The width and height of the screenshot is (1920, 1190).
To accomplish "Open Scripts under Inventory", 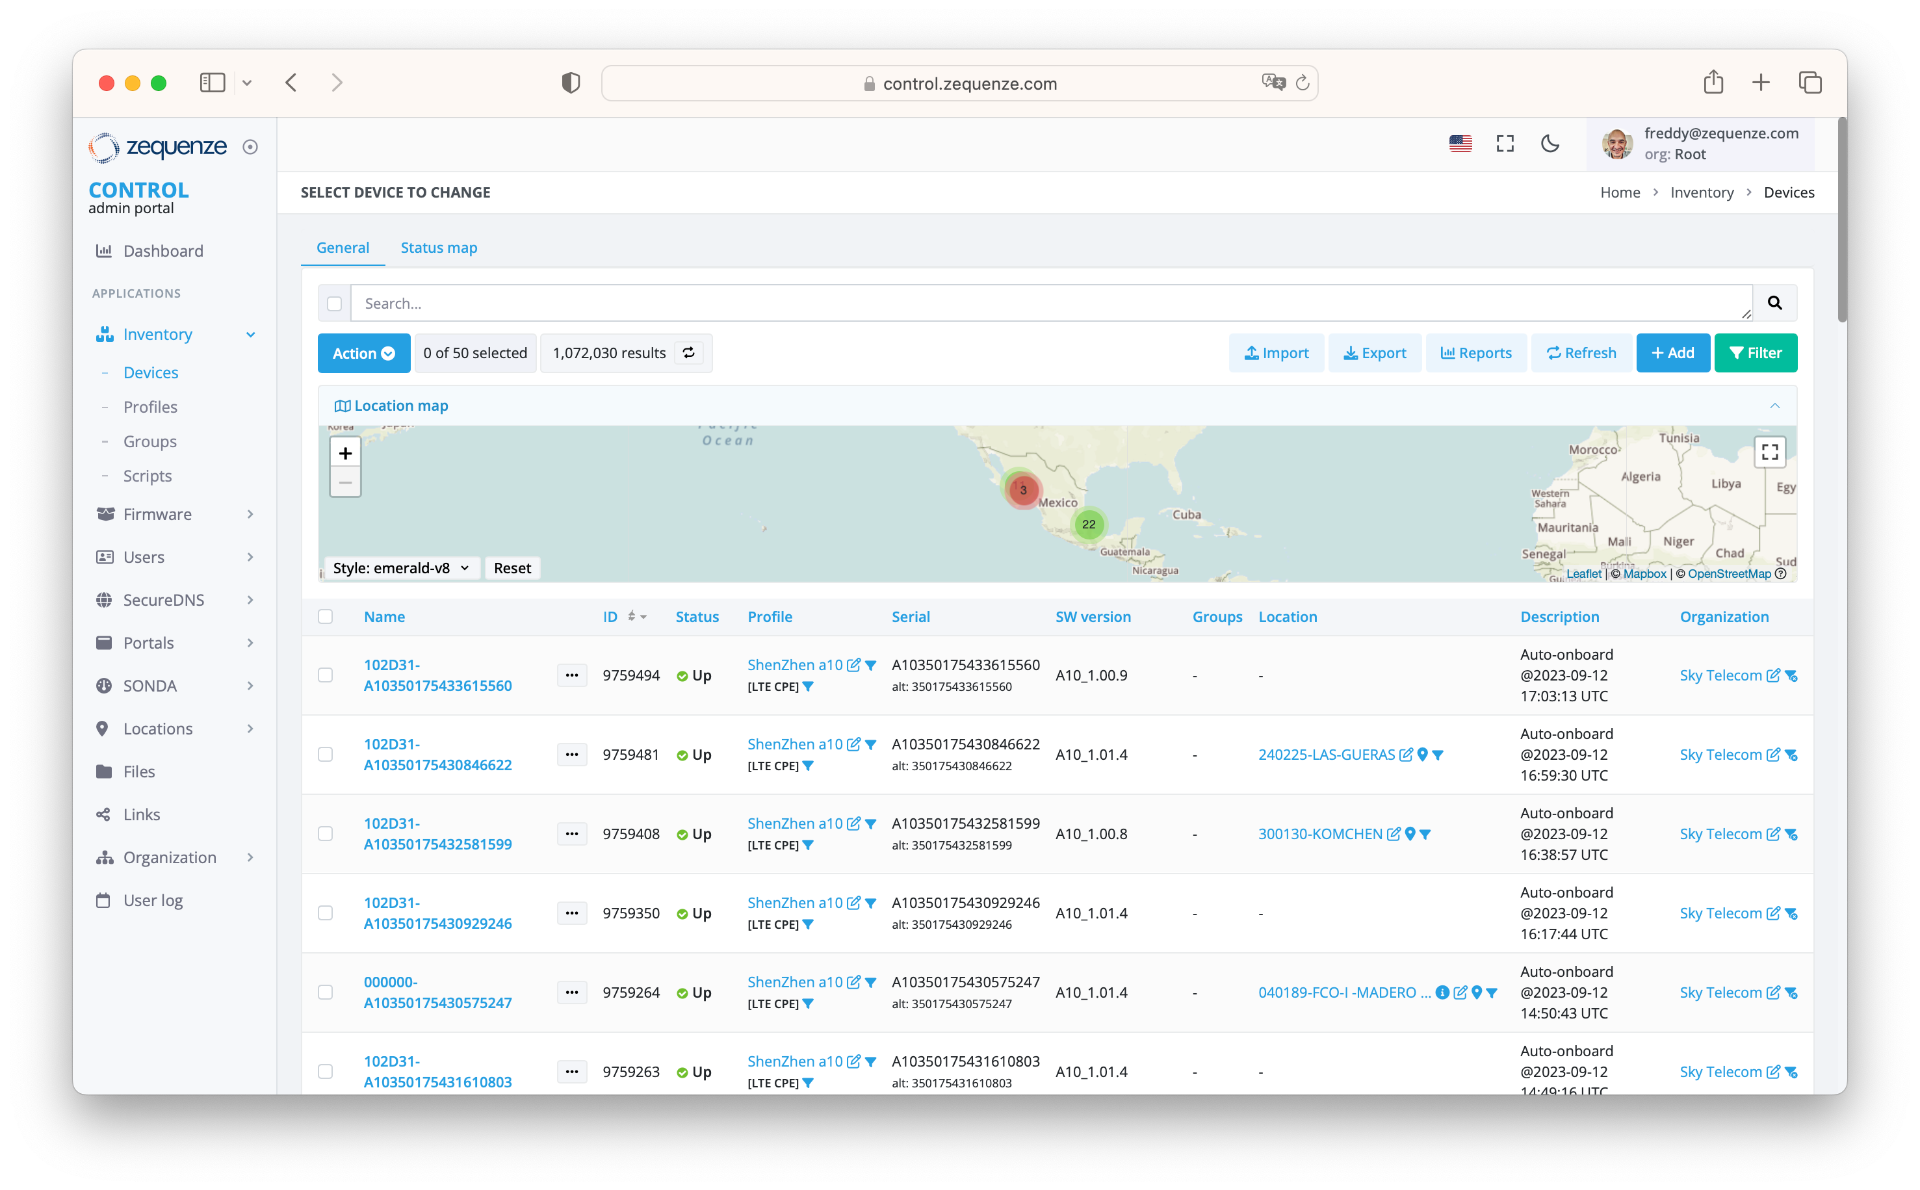I will pyautogui.click(x=147, y=476).
